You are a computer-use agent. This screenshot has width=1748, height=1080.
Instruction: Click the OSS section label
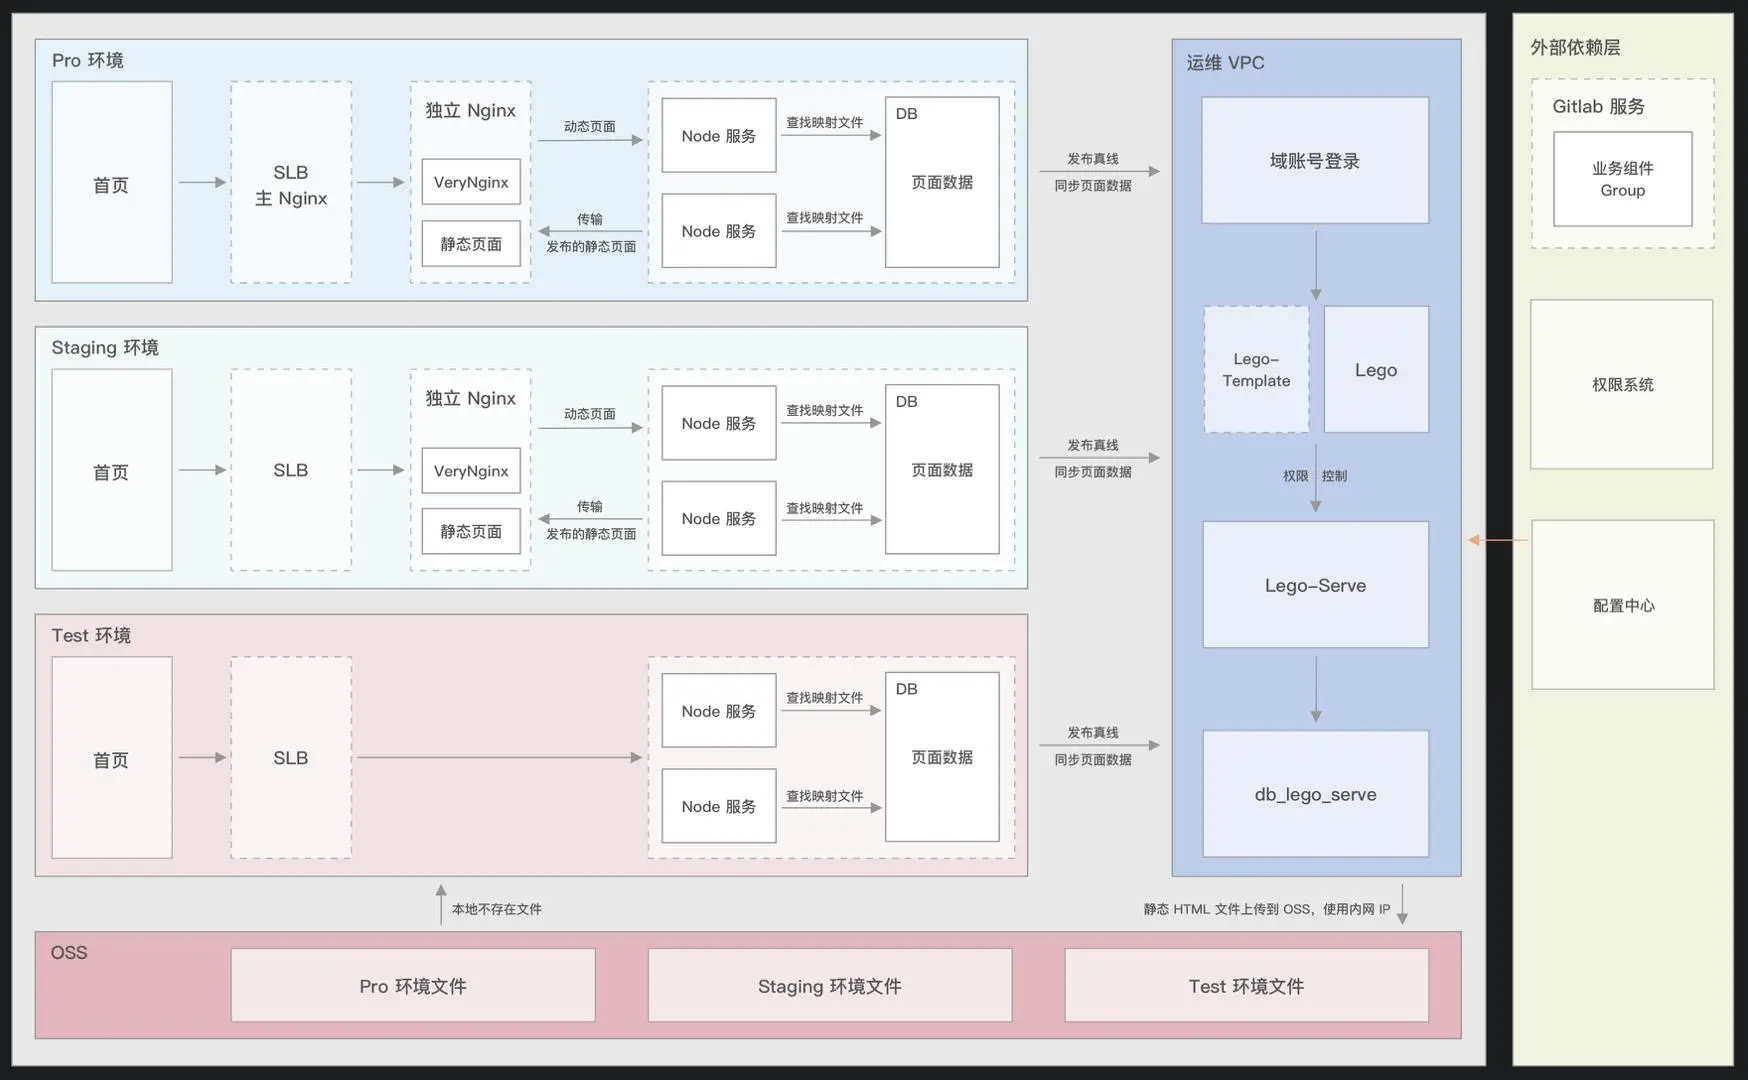pos(69,953)
